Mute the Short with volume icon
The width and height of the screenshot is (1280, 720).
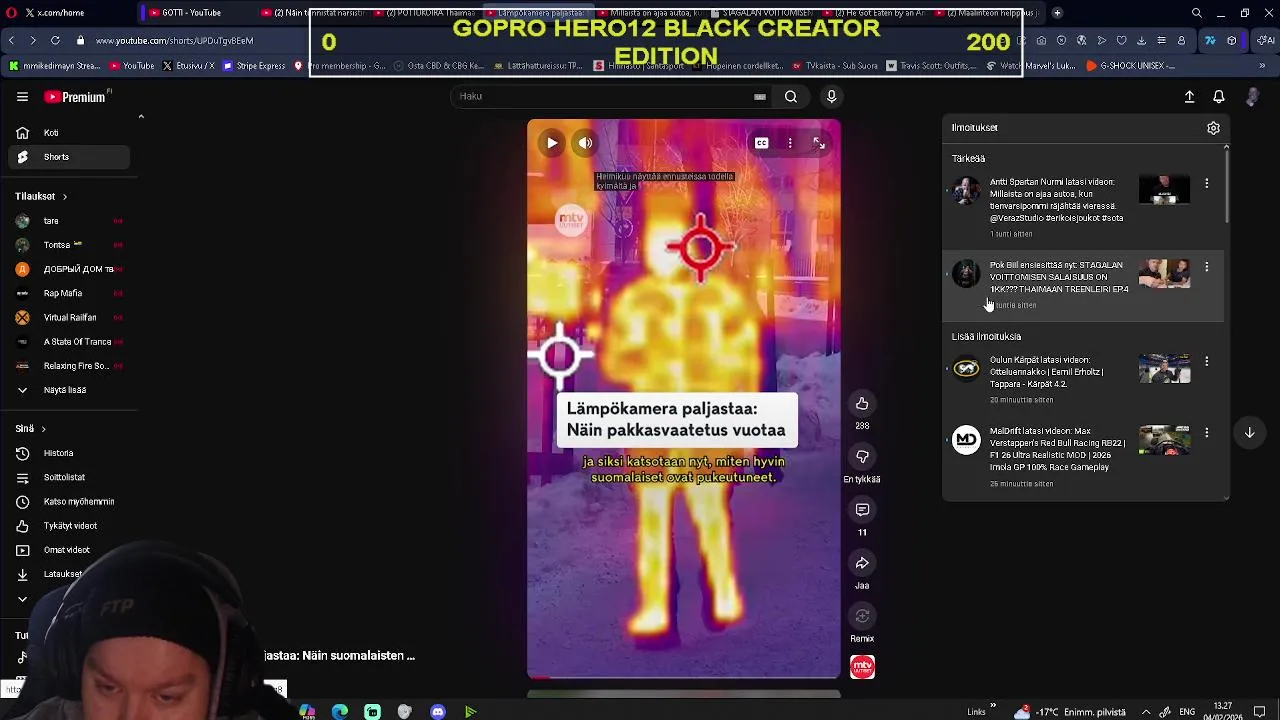pos(585,143)
